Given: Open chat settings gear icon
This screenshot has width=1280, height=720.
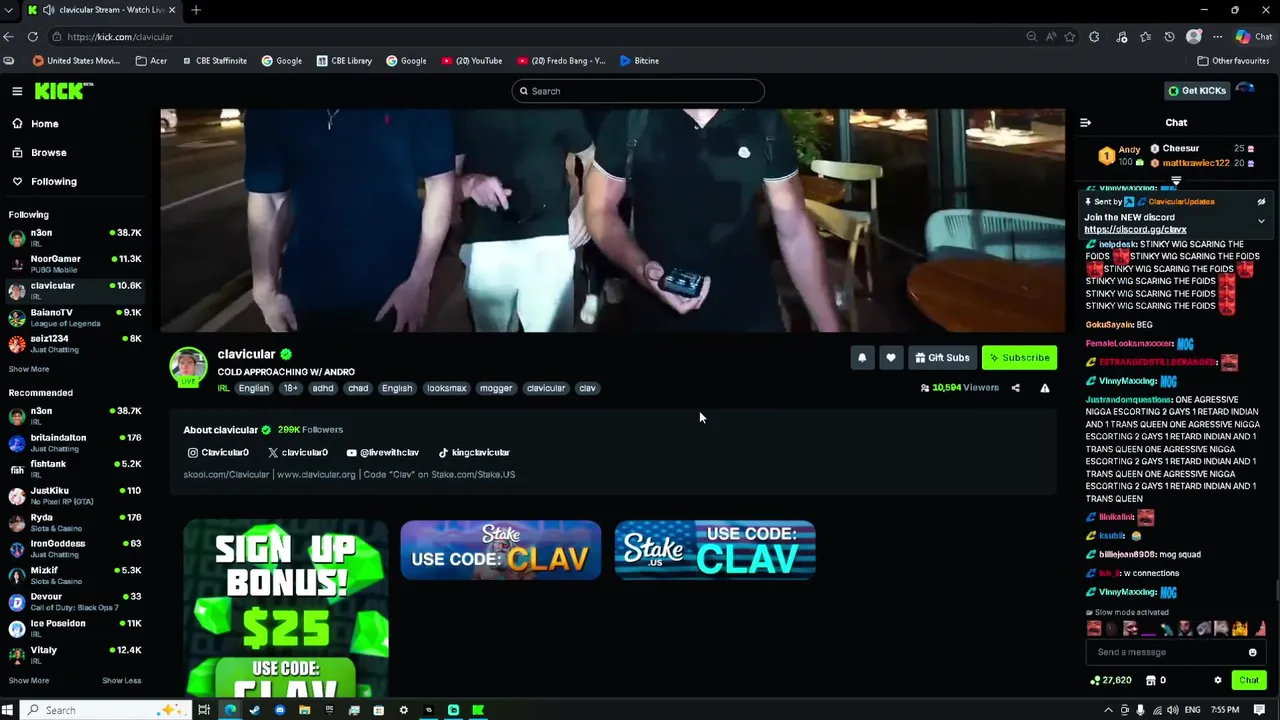Looking at the screenshot, I should (x=1217, y=680).
